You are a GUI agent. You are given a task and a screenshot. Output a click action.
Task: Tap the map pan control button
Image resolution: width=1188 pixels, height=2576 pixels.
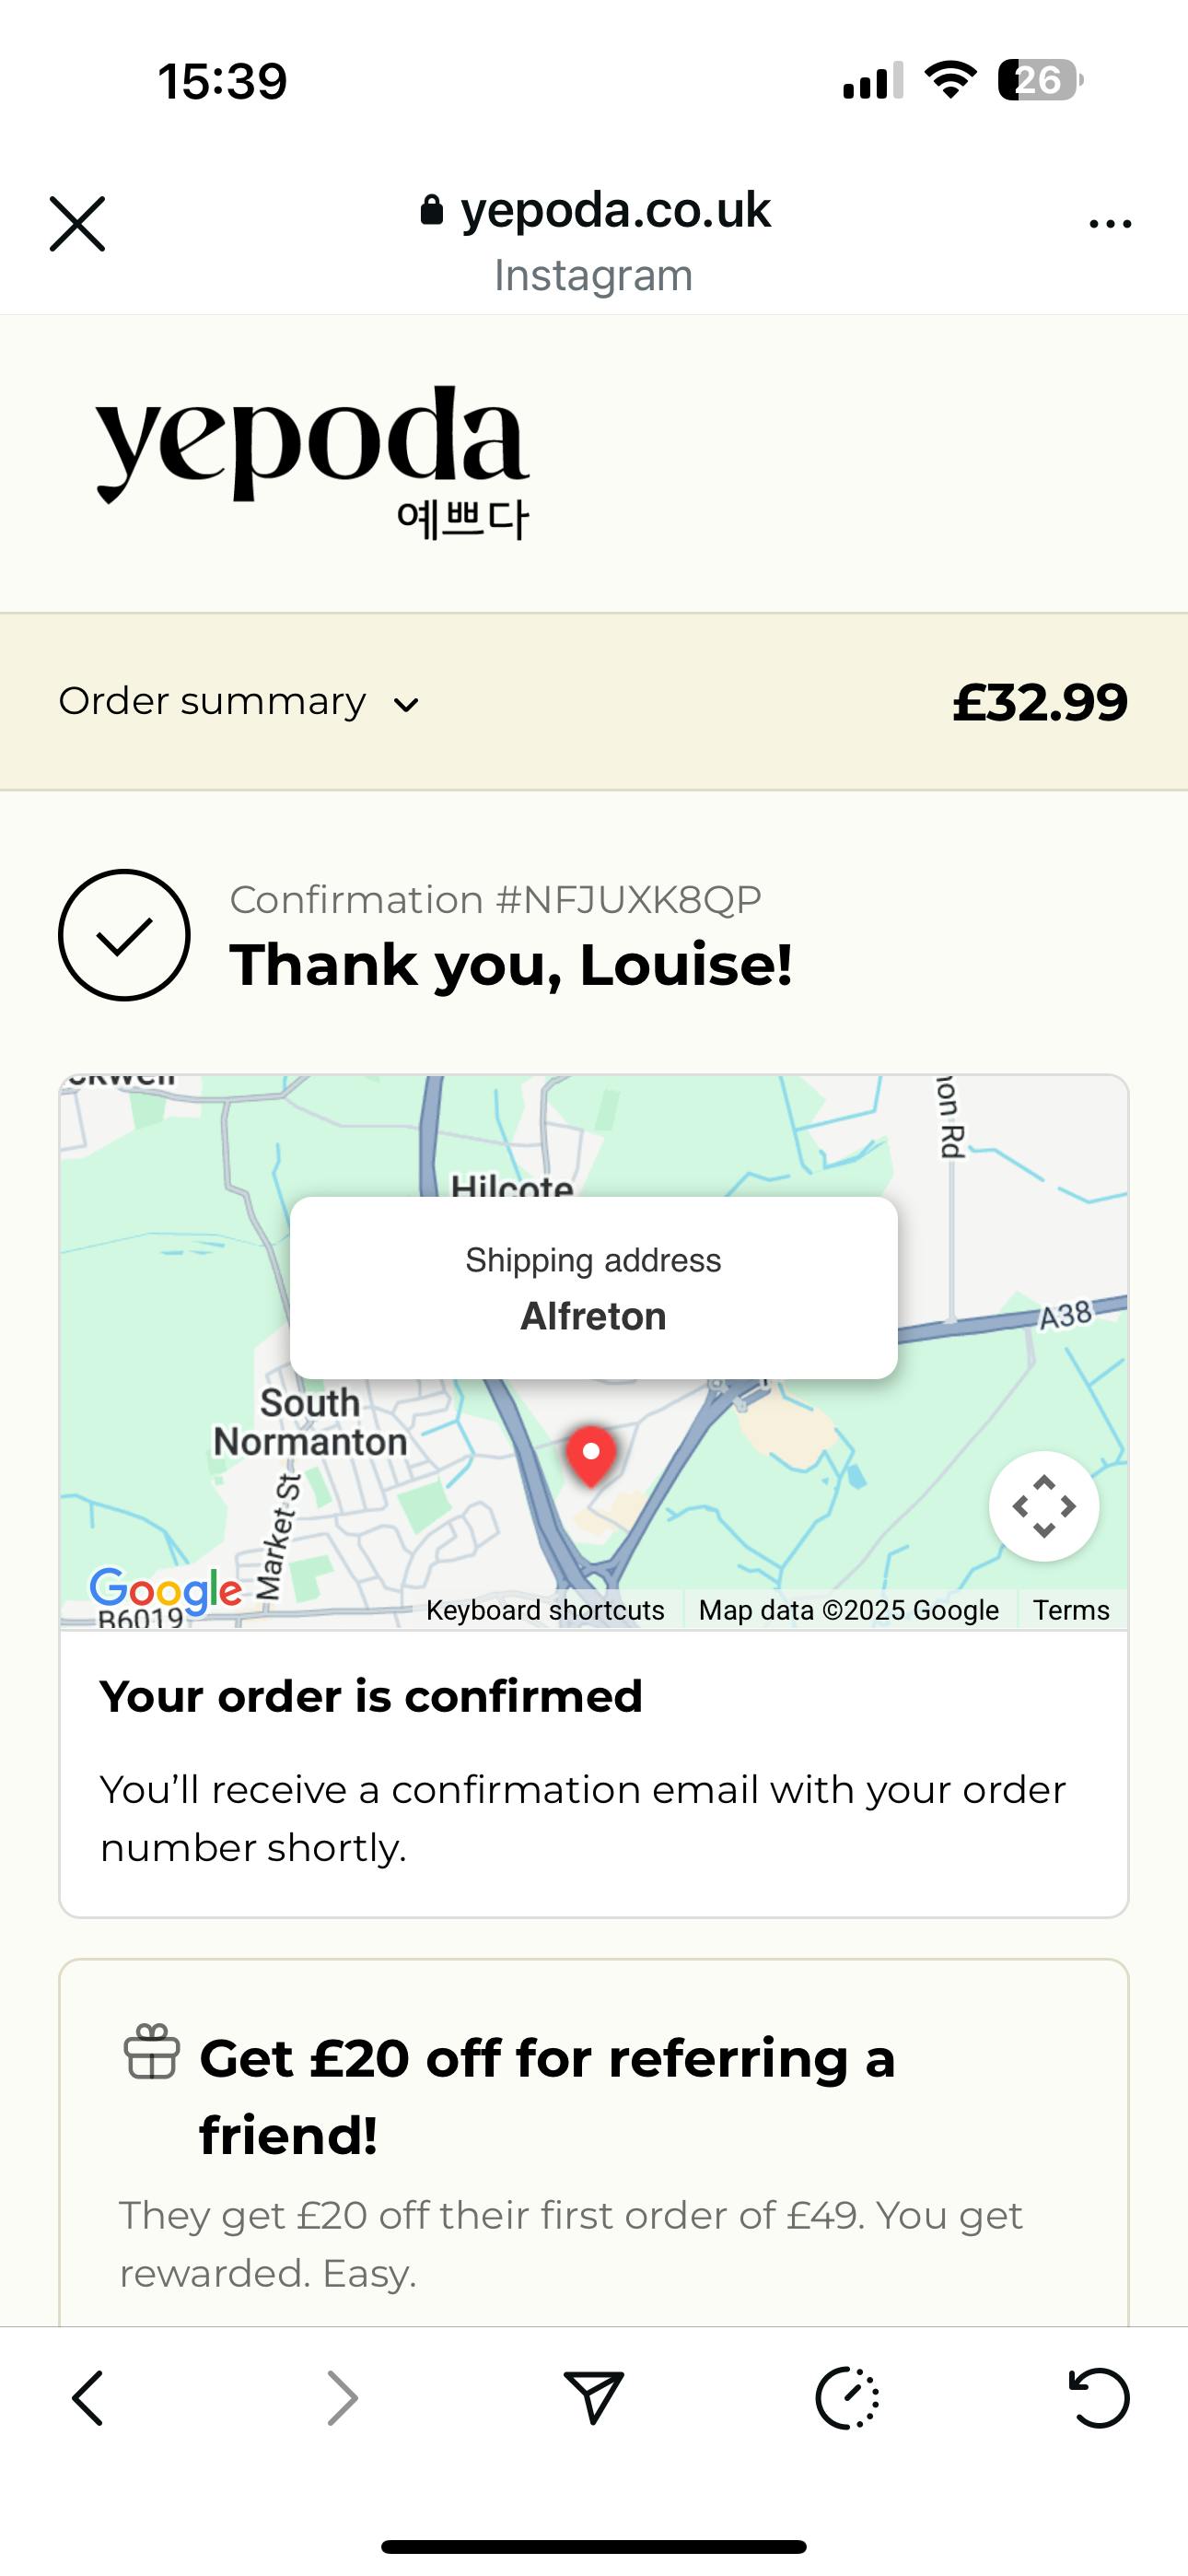(x=1043, y=1506)
